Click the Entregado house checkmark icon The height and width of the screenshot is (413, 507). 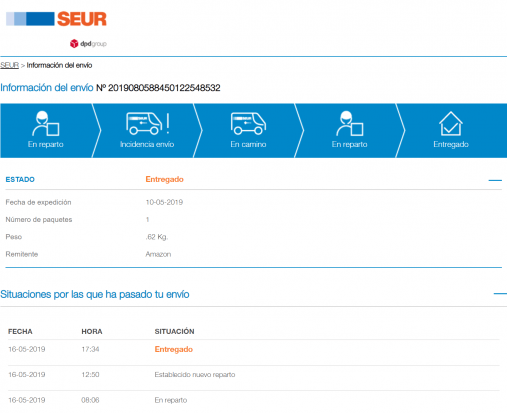pos(451,124)
